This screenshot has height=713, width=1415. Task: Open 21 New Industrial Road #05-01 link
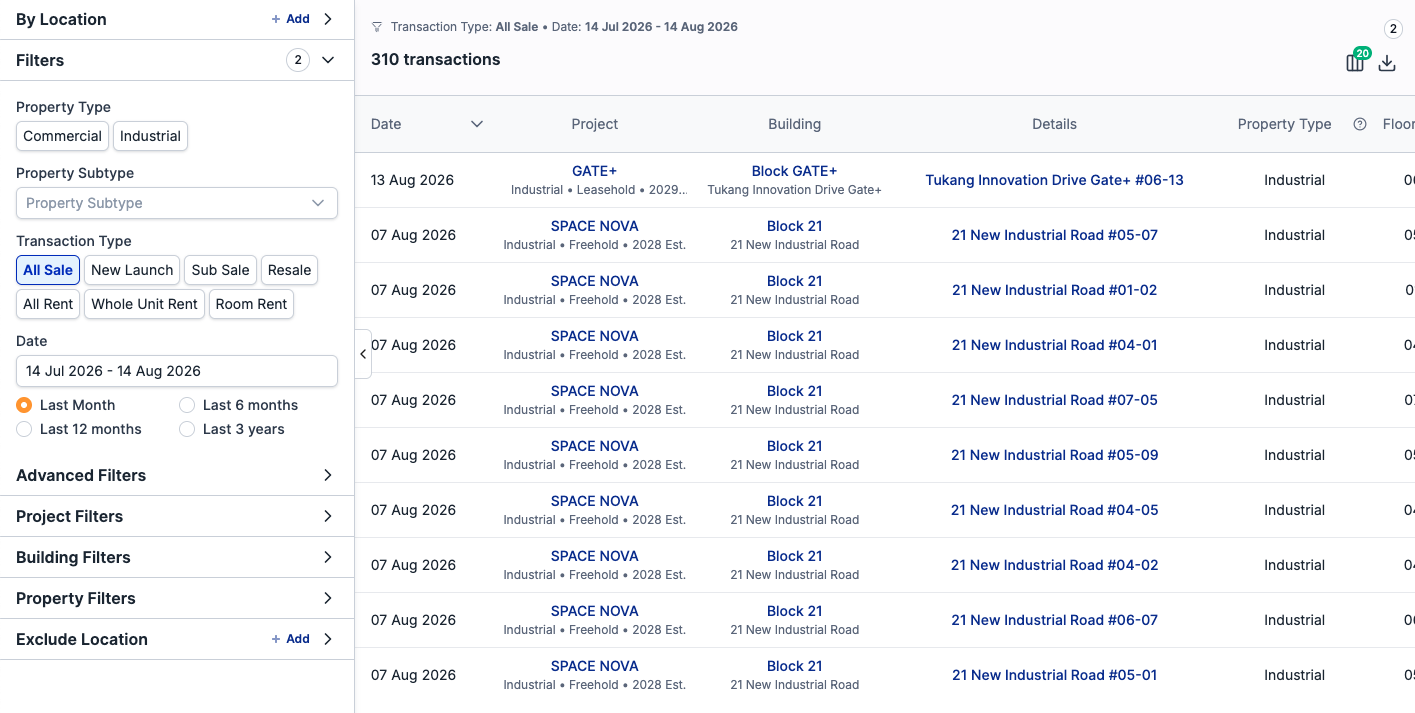point(1055,675)
